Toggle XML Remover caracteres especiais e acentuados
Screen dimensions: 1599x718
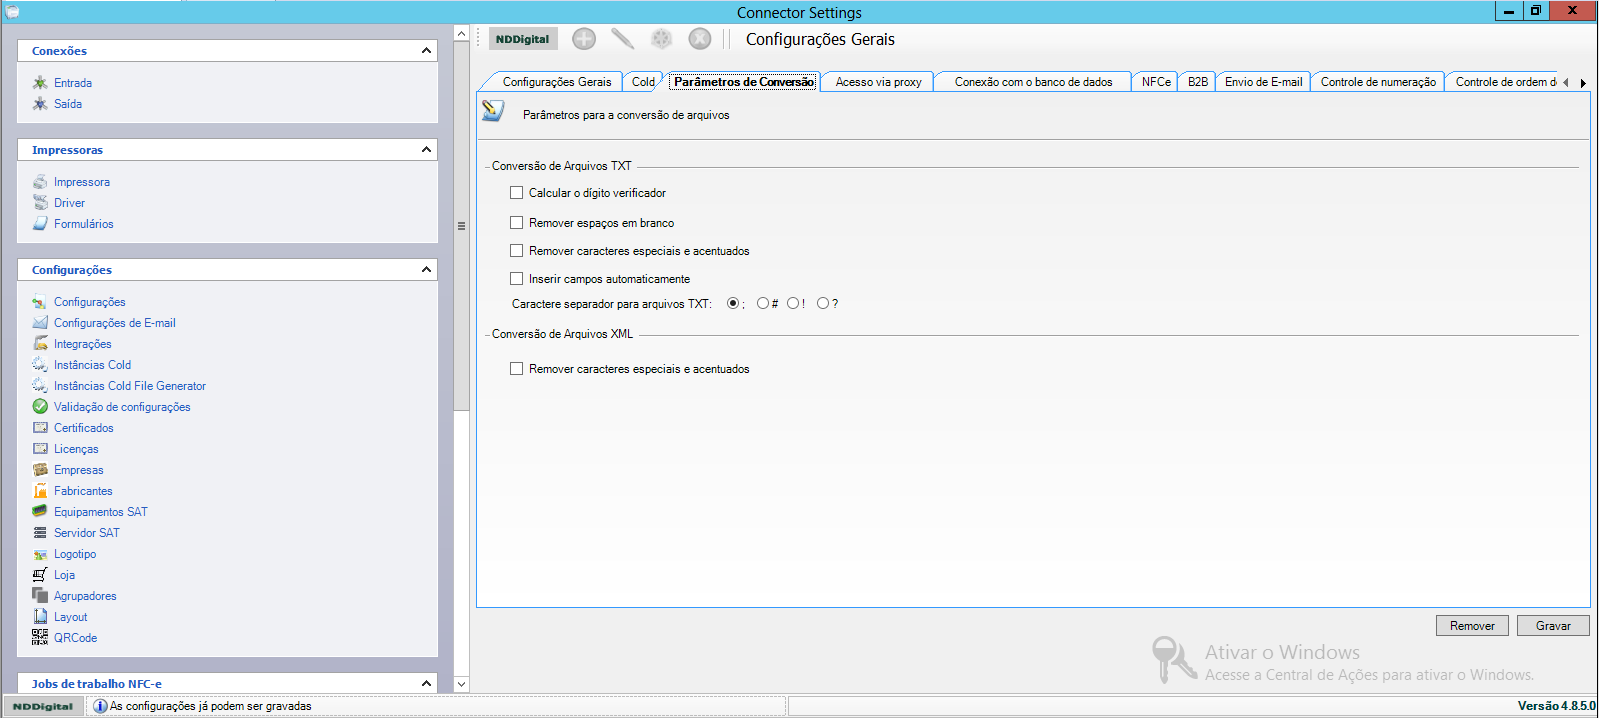[x=517, y=369]
